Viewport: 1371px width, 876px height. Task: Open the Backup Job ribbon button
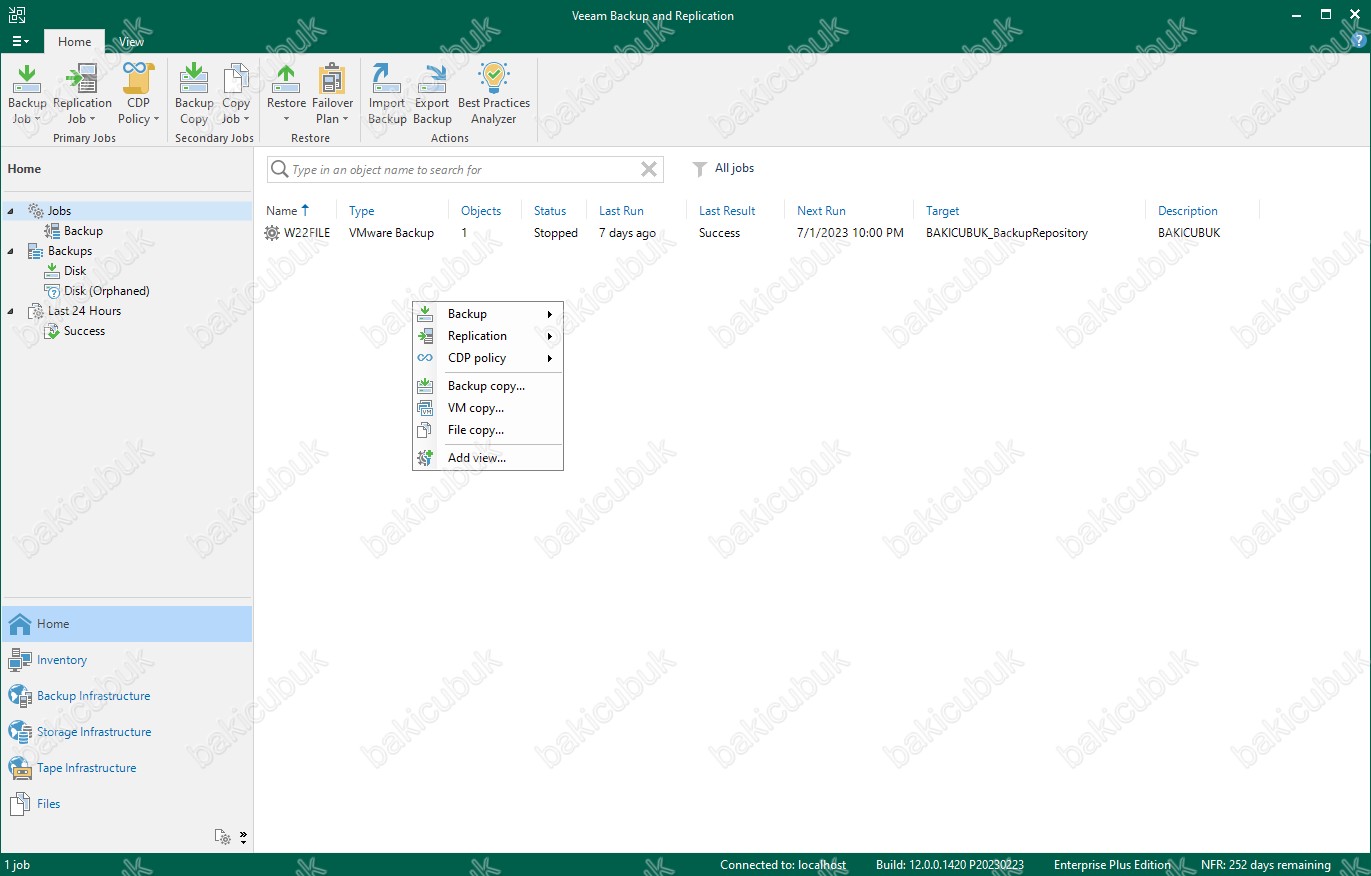click(27, 94)
